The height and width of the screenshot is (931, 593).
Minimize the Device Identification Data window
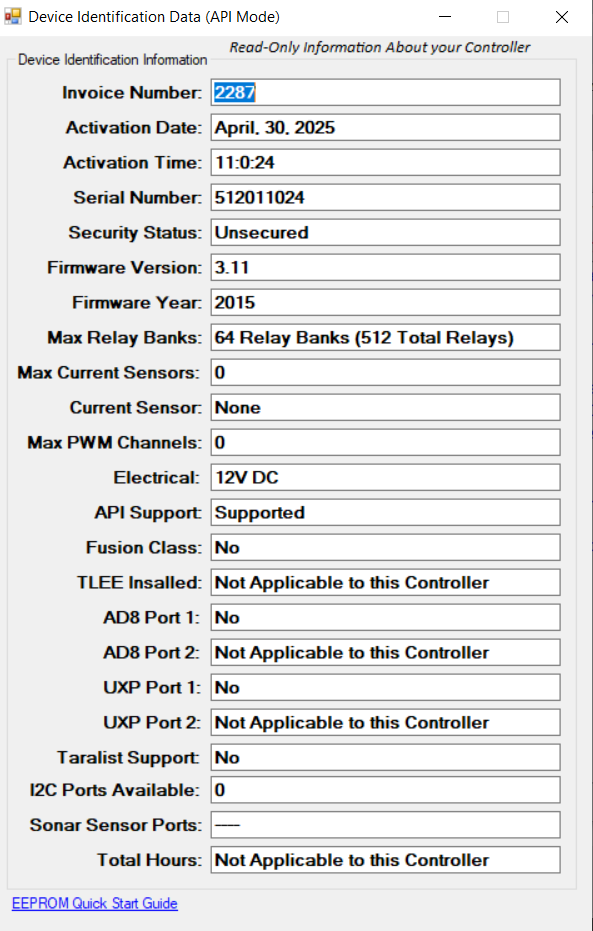445,17
